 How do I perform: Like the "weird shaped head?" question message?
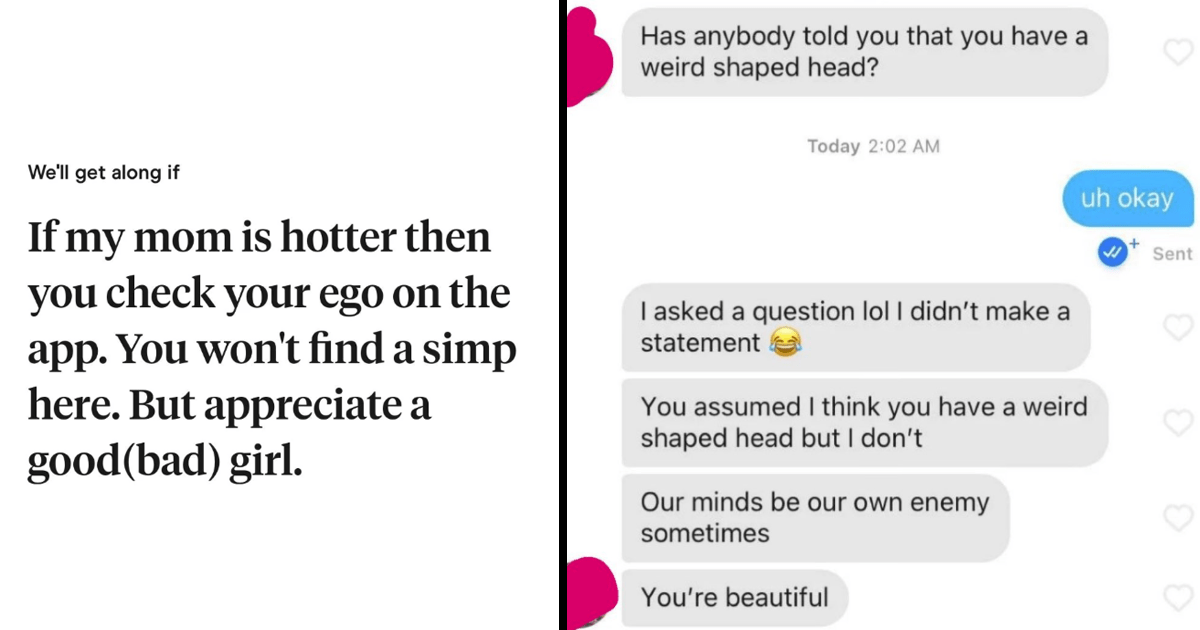1180,51
